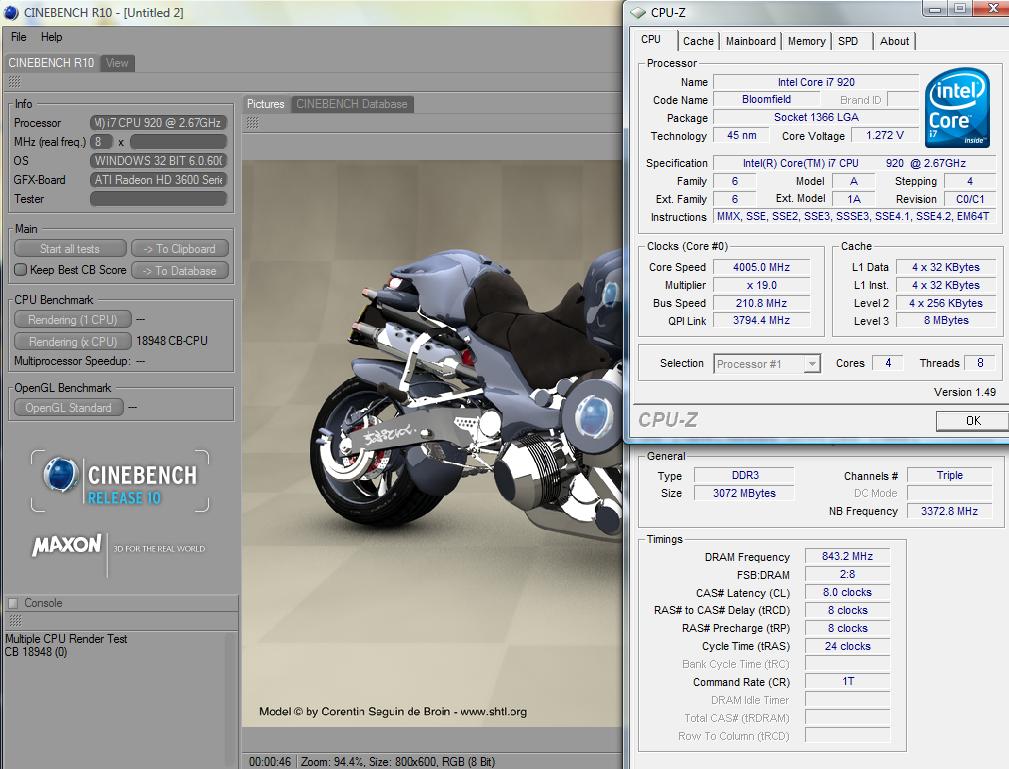Select the Pictures tab

click(266, 104)
